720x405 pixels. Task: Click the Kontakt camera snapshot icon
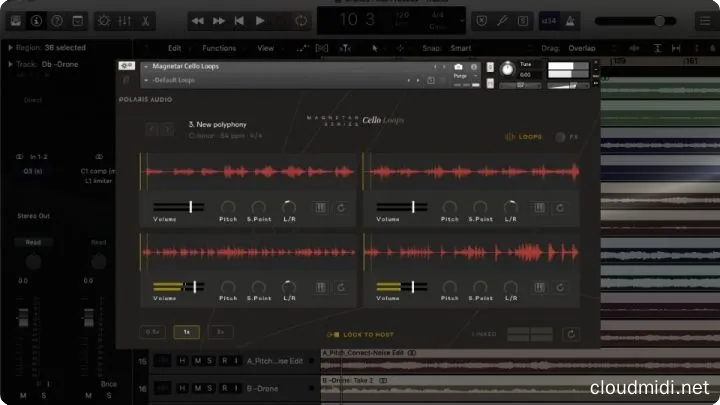click(458, 67)
